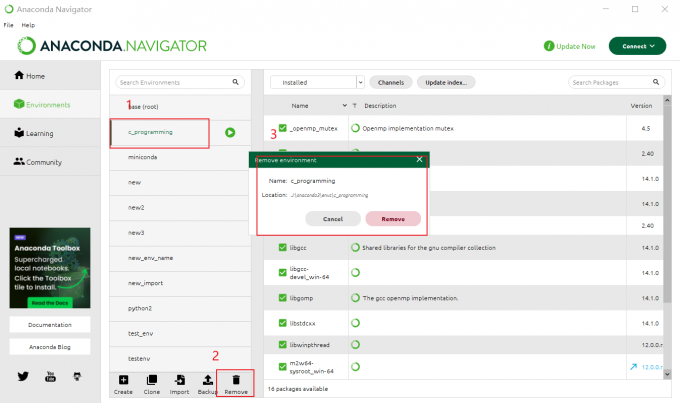Select the Environments tab
Image resolution: width=680 pixels, height=403 pixels.
tap(50, 104)
